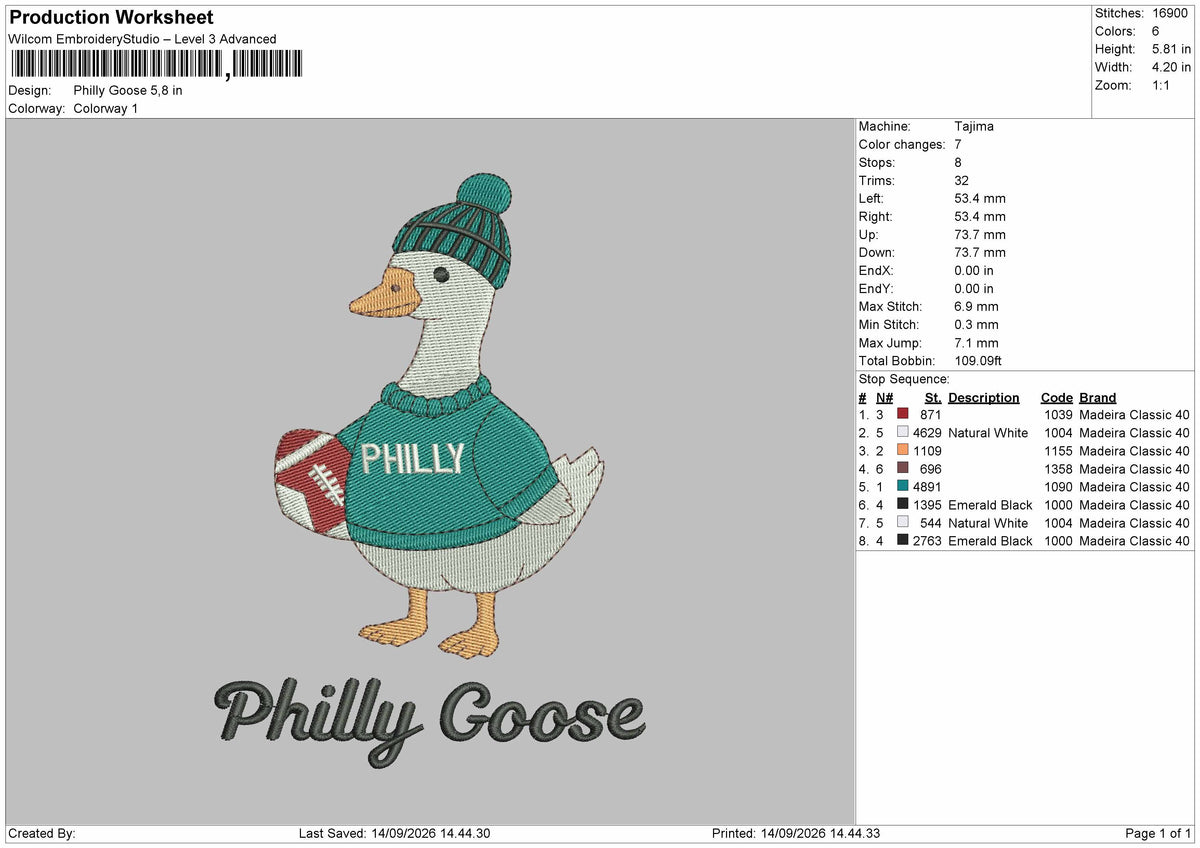This screenshot has width=1200, height=848.
Task: Click stitch count '1109' in row 3
Action: [x=927, y=451]
